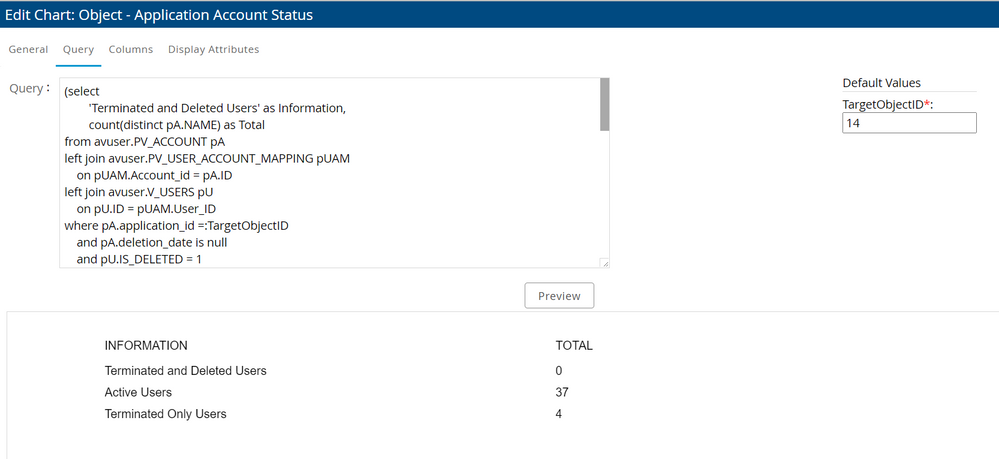Image resolution: width=999 pixels, height=459 pixels.
Task: Select the Active Users row label
Action: pyautogui.click(x=138, y=393)
